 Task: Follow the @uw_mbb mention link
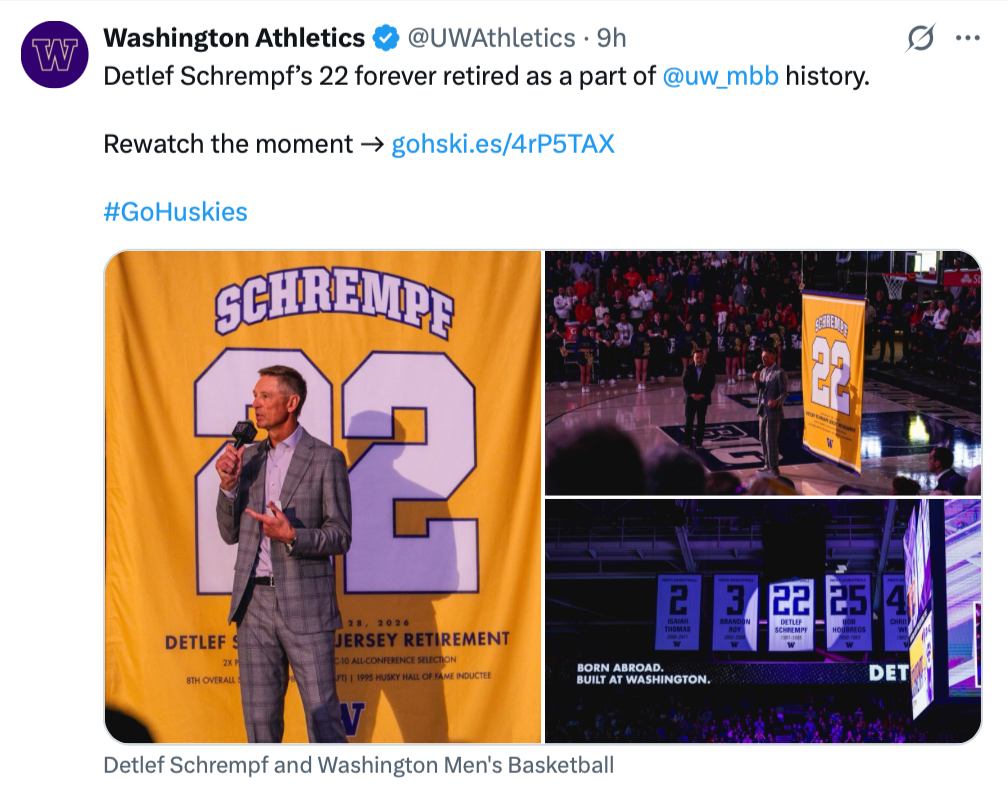click(x=720, y=76)
